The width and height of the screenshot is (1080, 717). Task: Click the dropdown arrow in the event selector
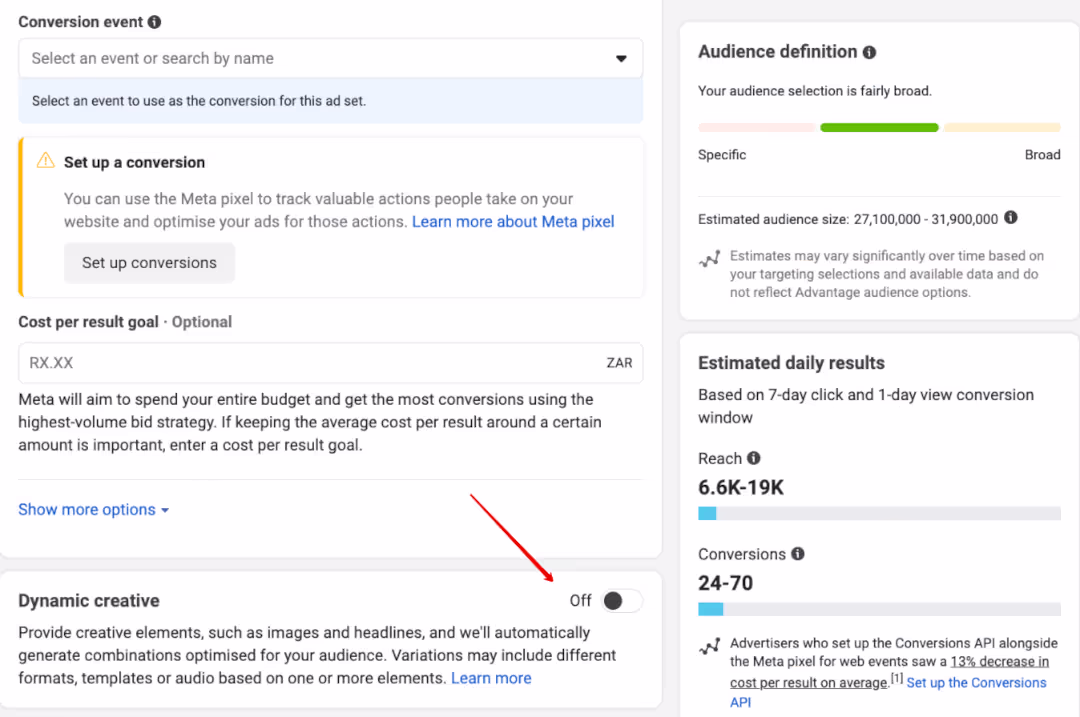click(621, 59)
